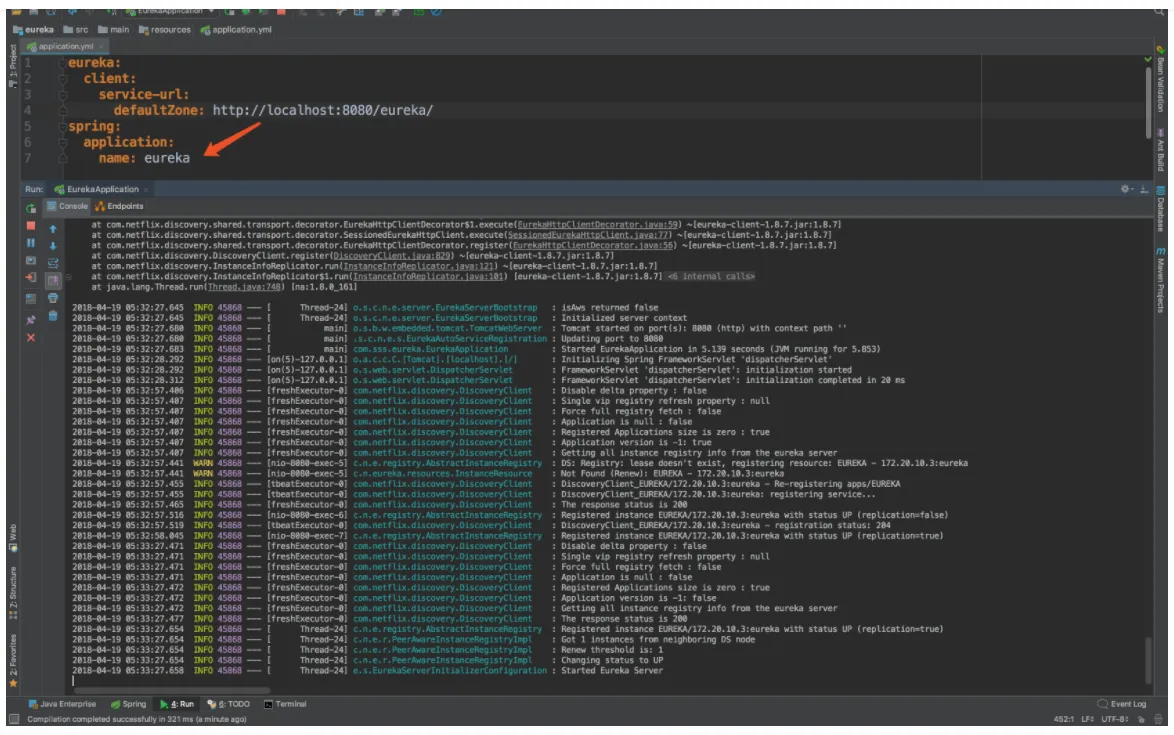
Task: Close the application.yml editor tab
Action: (101, 46)
